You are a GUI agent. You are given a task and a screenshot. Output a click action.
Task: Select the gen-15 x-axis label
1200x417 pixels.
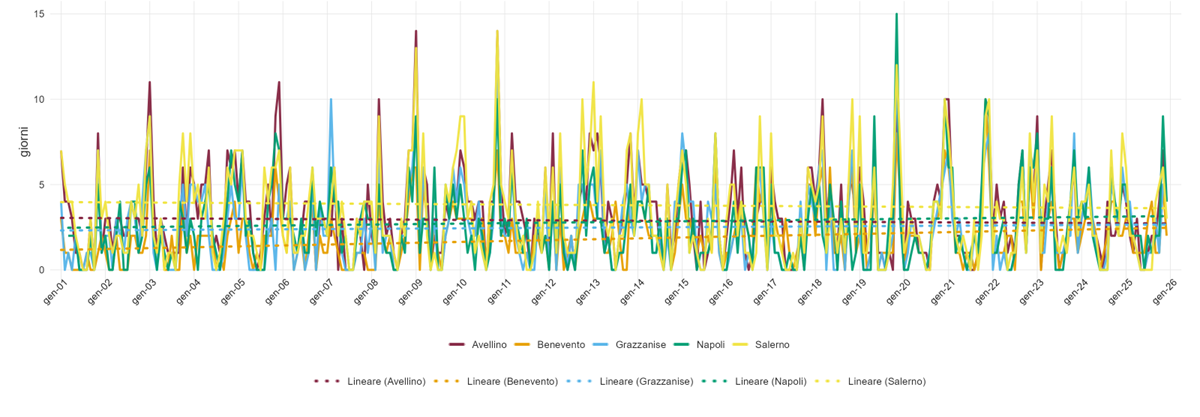click(x=678, y=291)
